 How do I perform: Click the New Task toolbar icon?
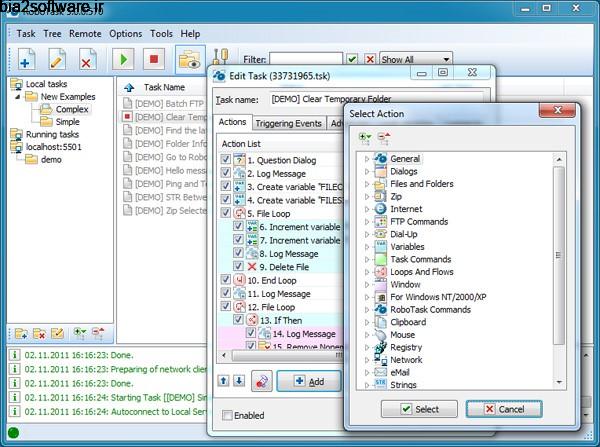pos(25,60)
